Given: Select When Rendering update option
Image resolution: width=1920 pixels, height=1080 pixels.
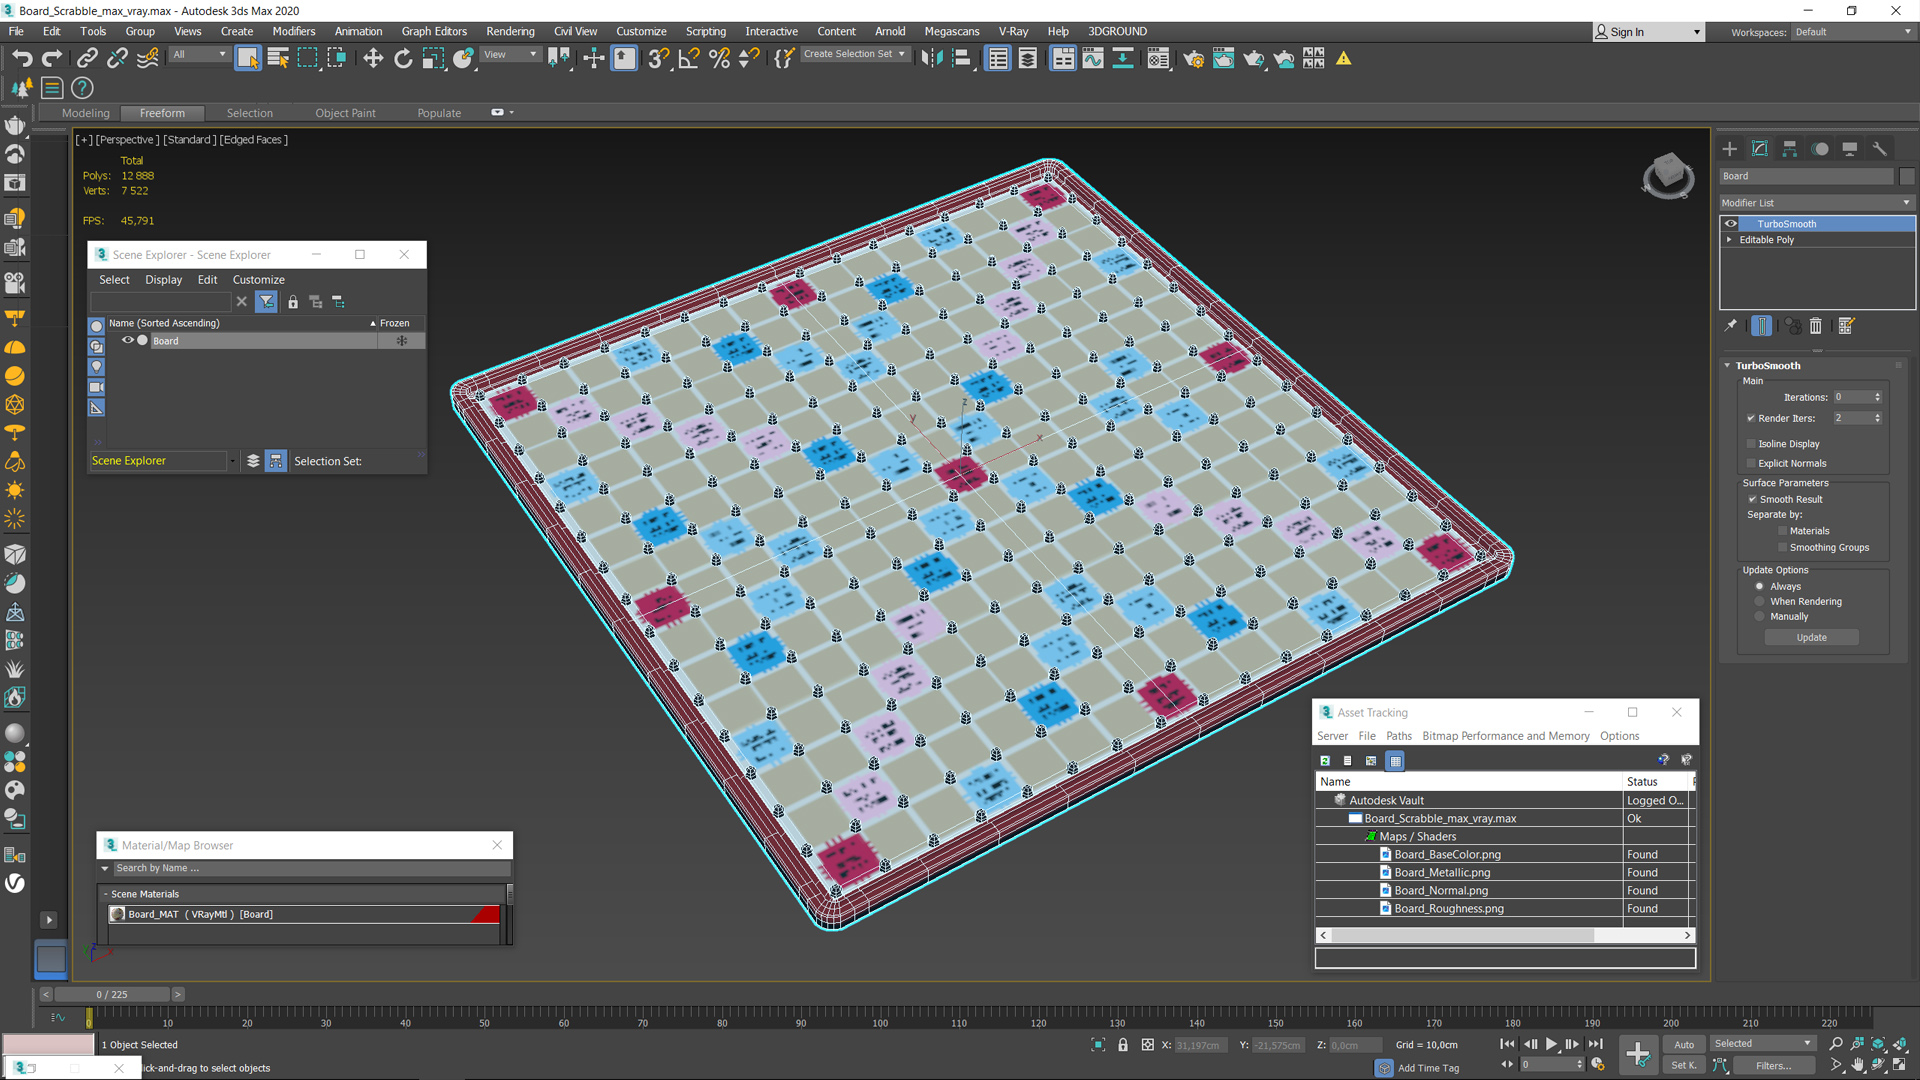Looking at the screenshot, I should coord(1759,601).
